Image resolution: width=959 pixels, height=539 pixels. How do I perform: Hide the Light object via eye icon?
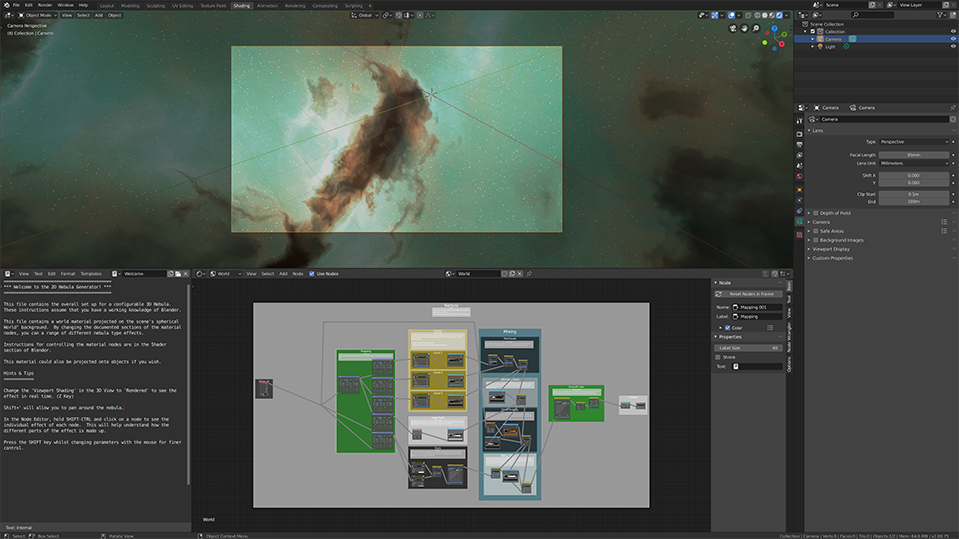point(953,46)
